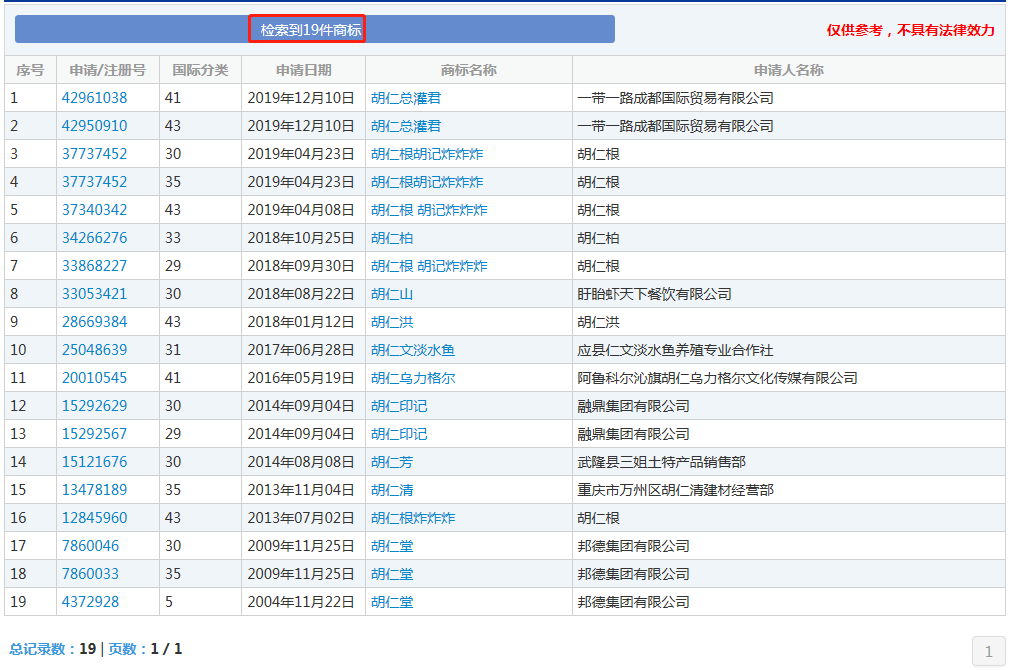Open registration number 42950910 link
This screenshot has height=670, width=1012.
coord(95,126)
